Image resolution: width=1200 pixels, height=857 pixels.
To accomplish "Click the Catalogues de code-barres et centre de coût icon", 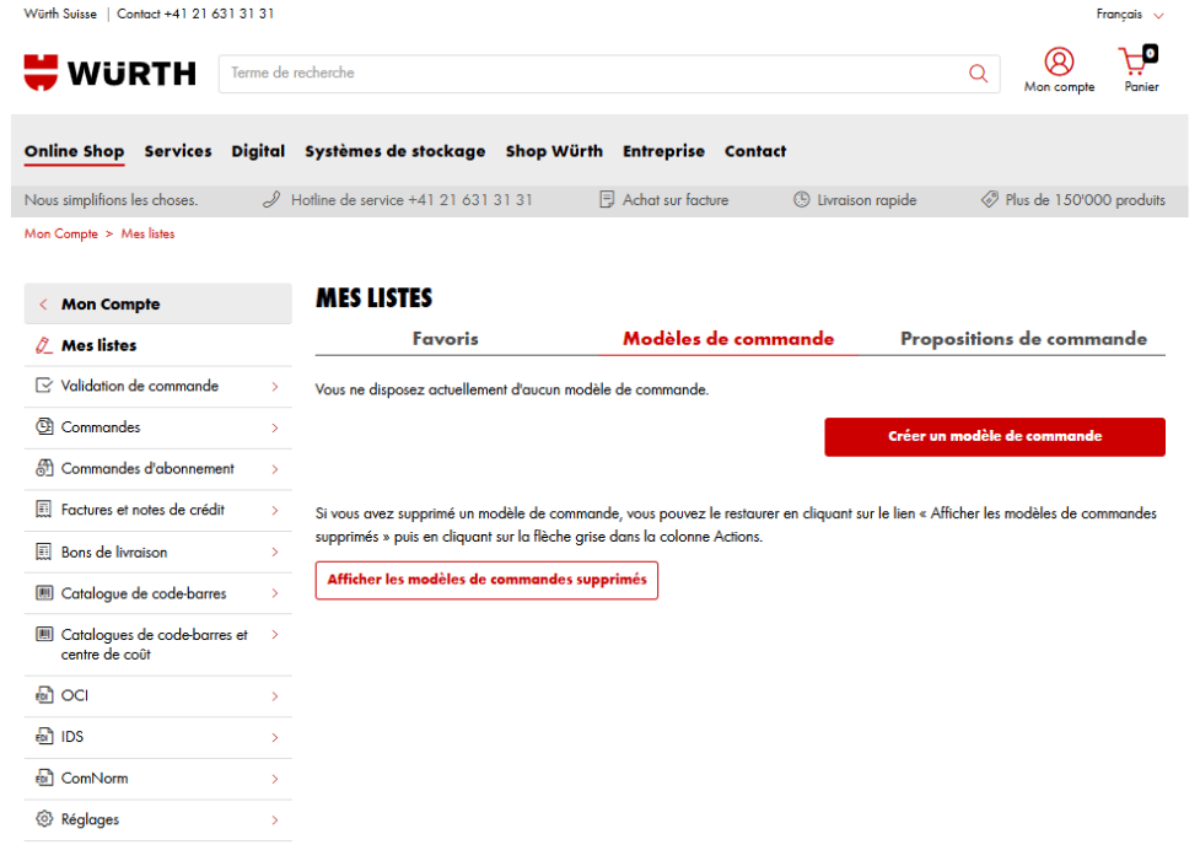I will 43,635.
